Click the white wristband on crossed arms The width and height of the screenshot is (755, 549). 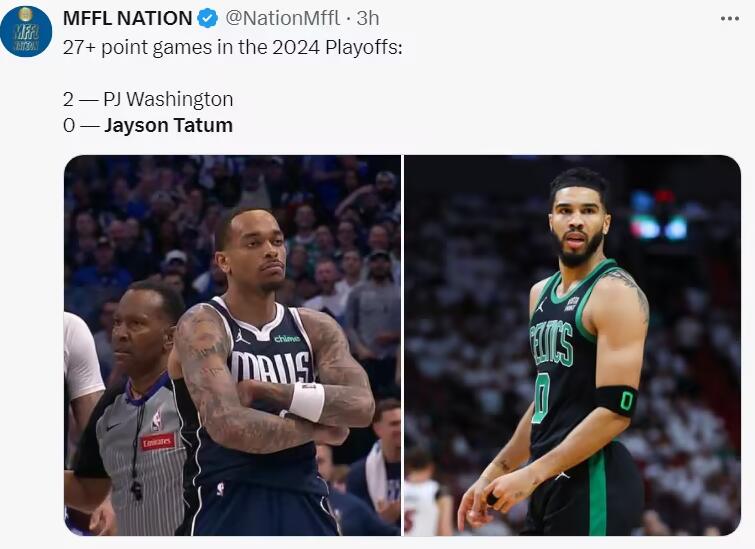306,401
